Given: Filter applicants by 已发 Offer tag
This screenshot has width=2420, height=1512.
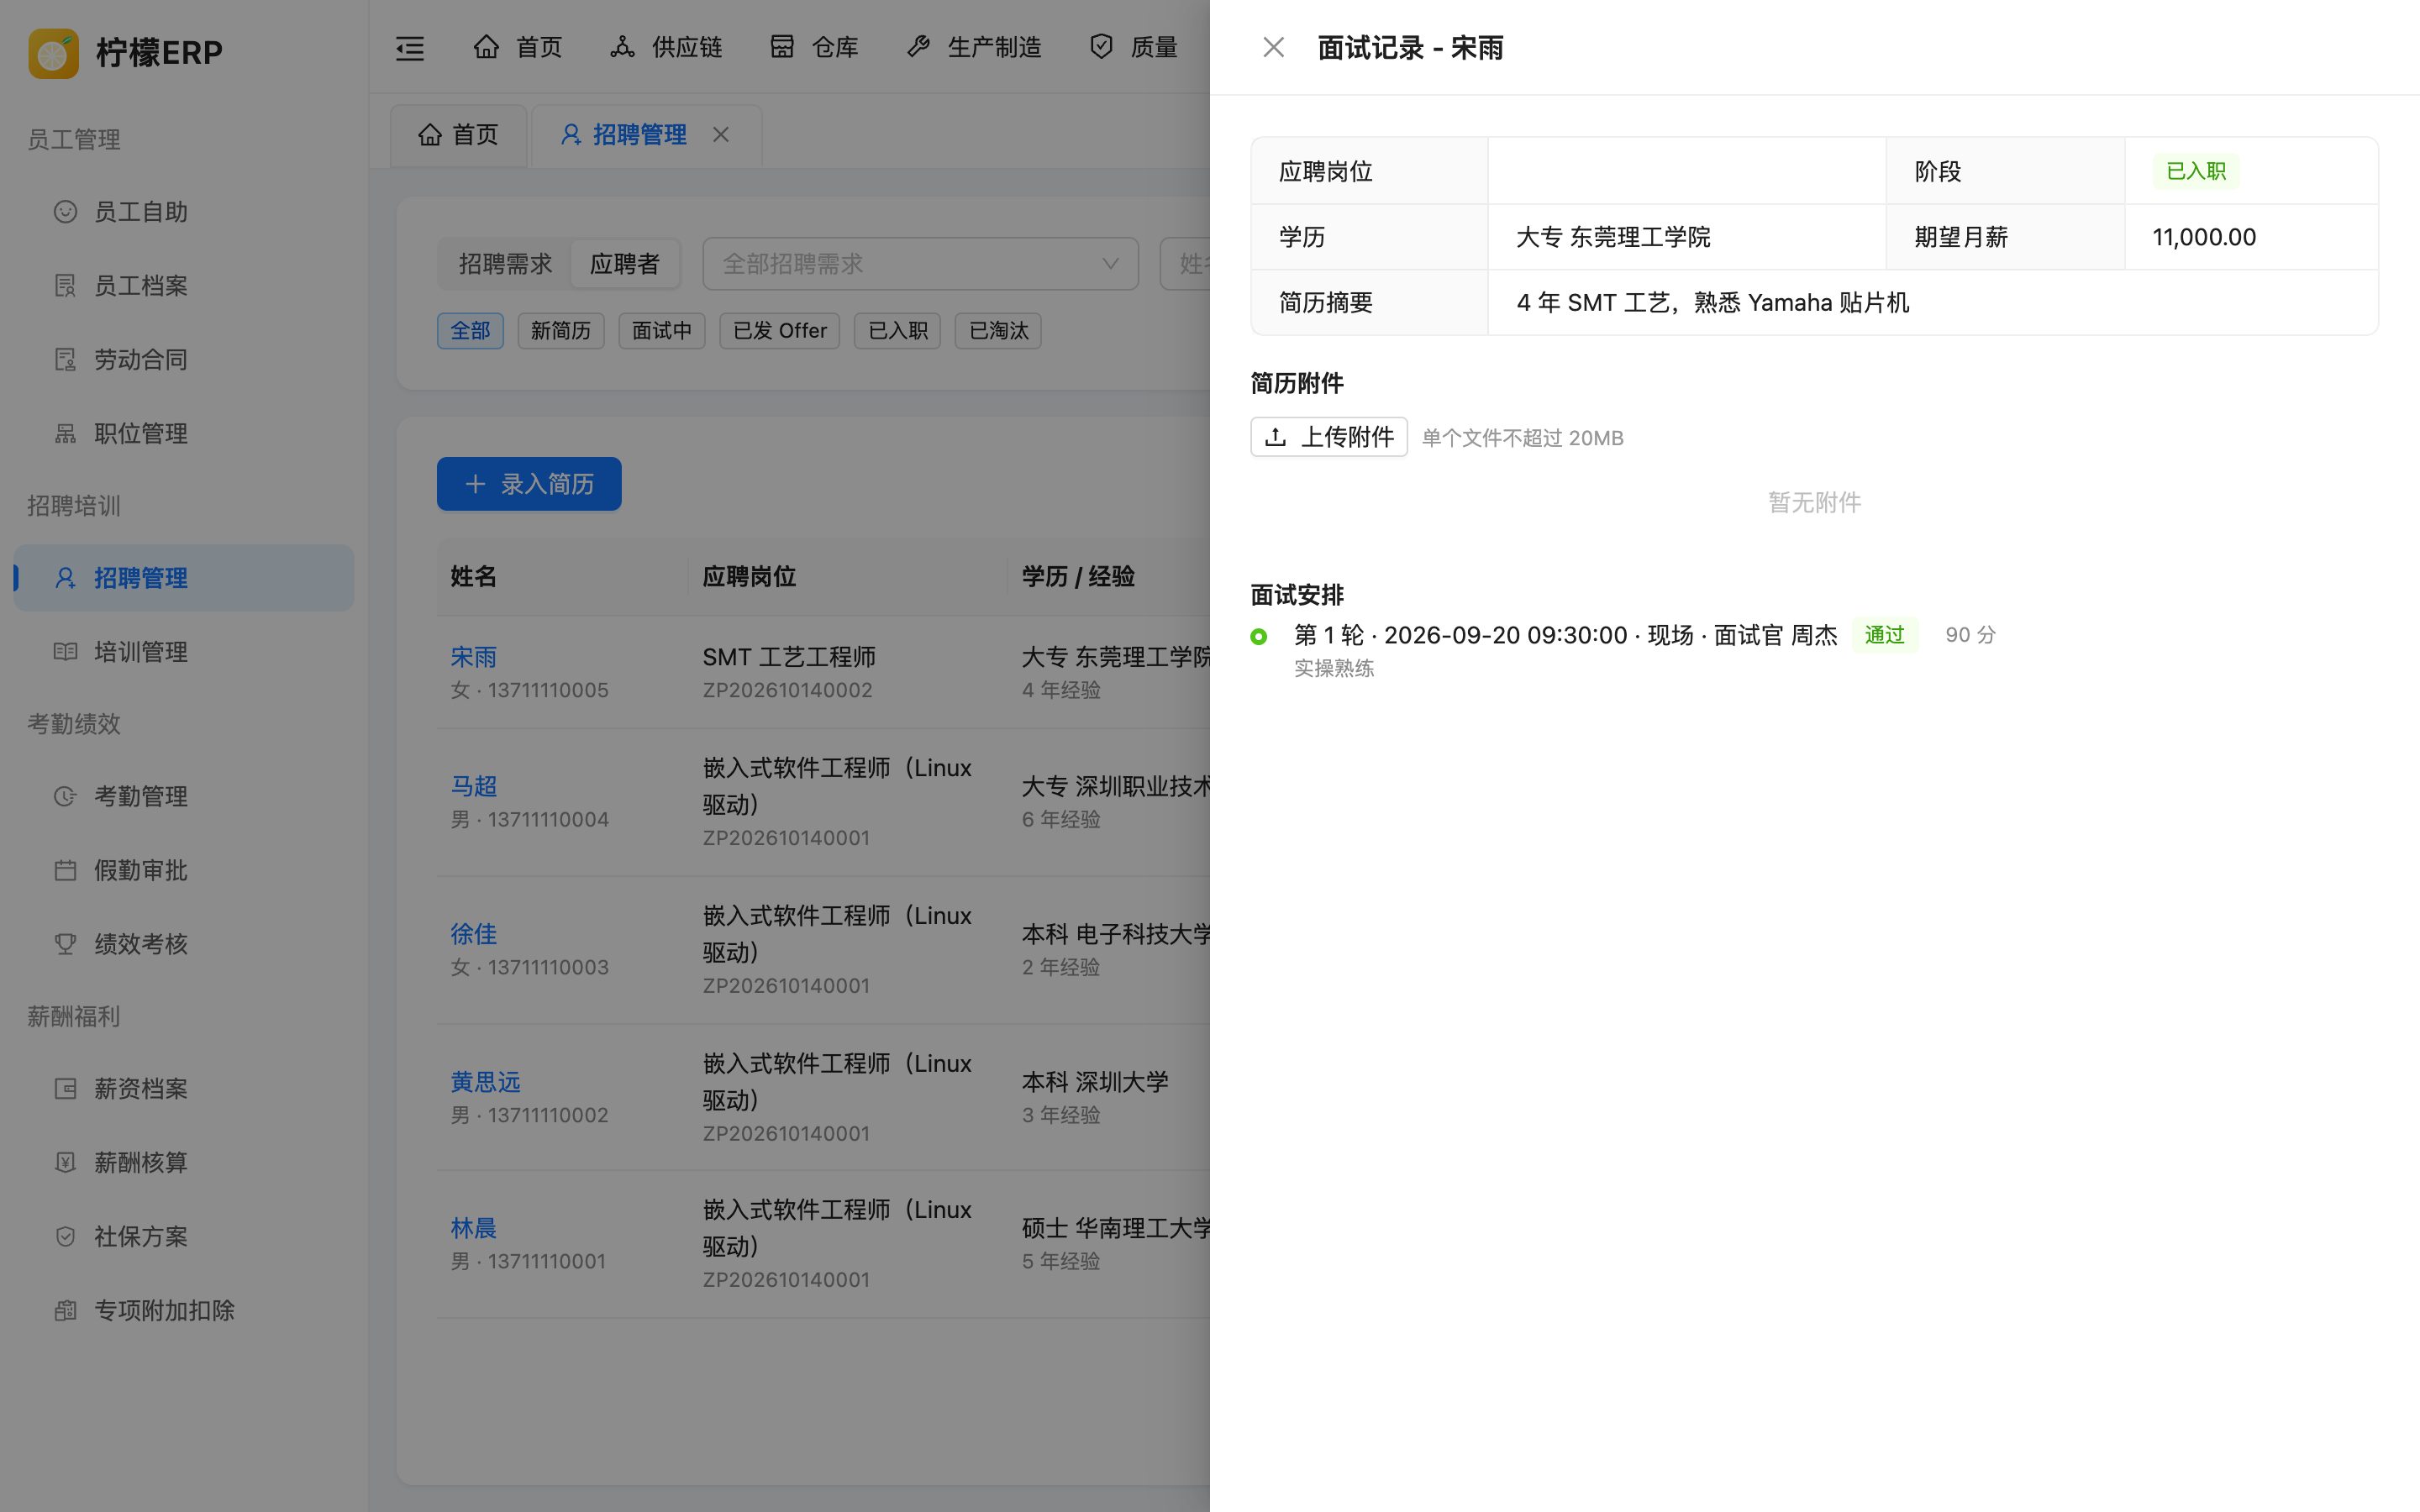Looking at the screenshot, I should pos(780,330).
